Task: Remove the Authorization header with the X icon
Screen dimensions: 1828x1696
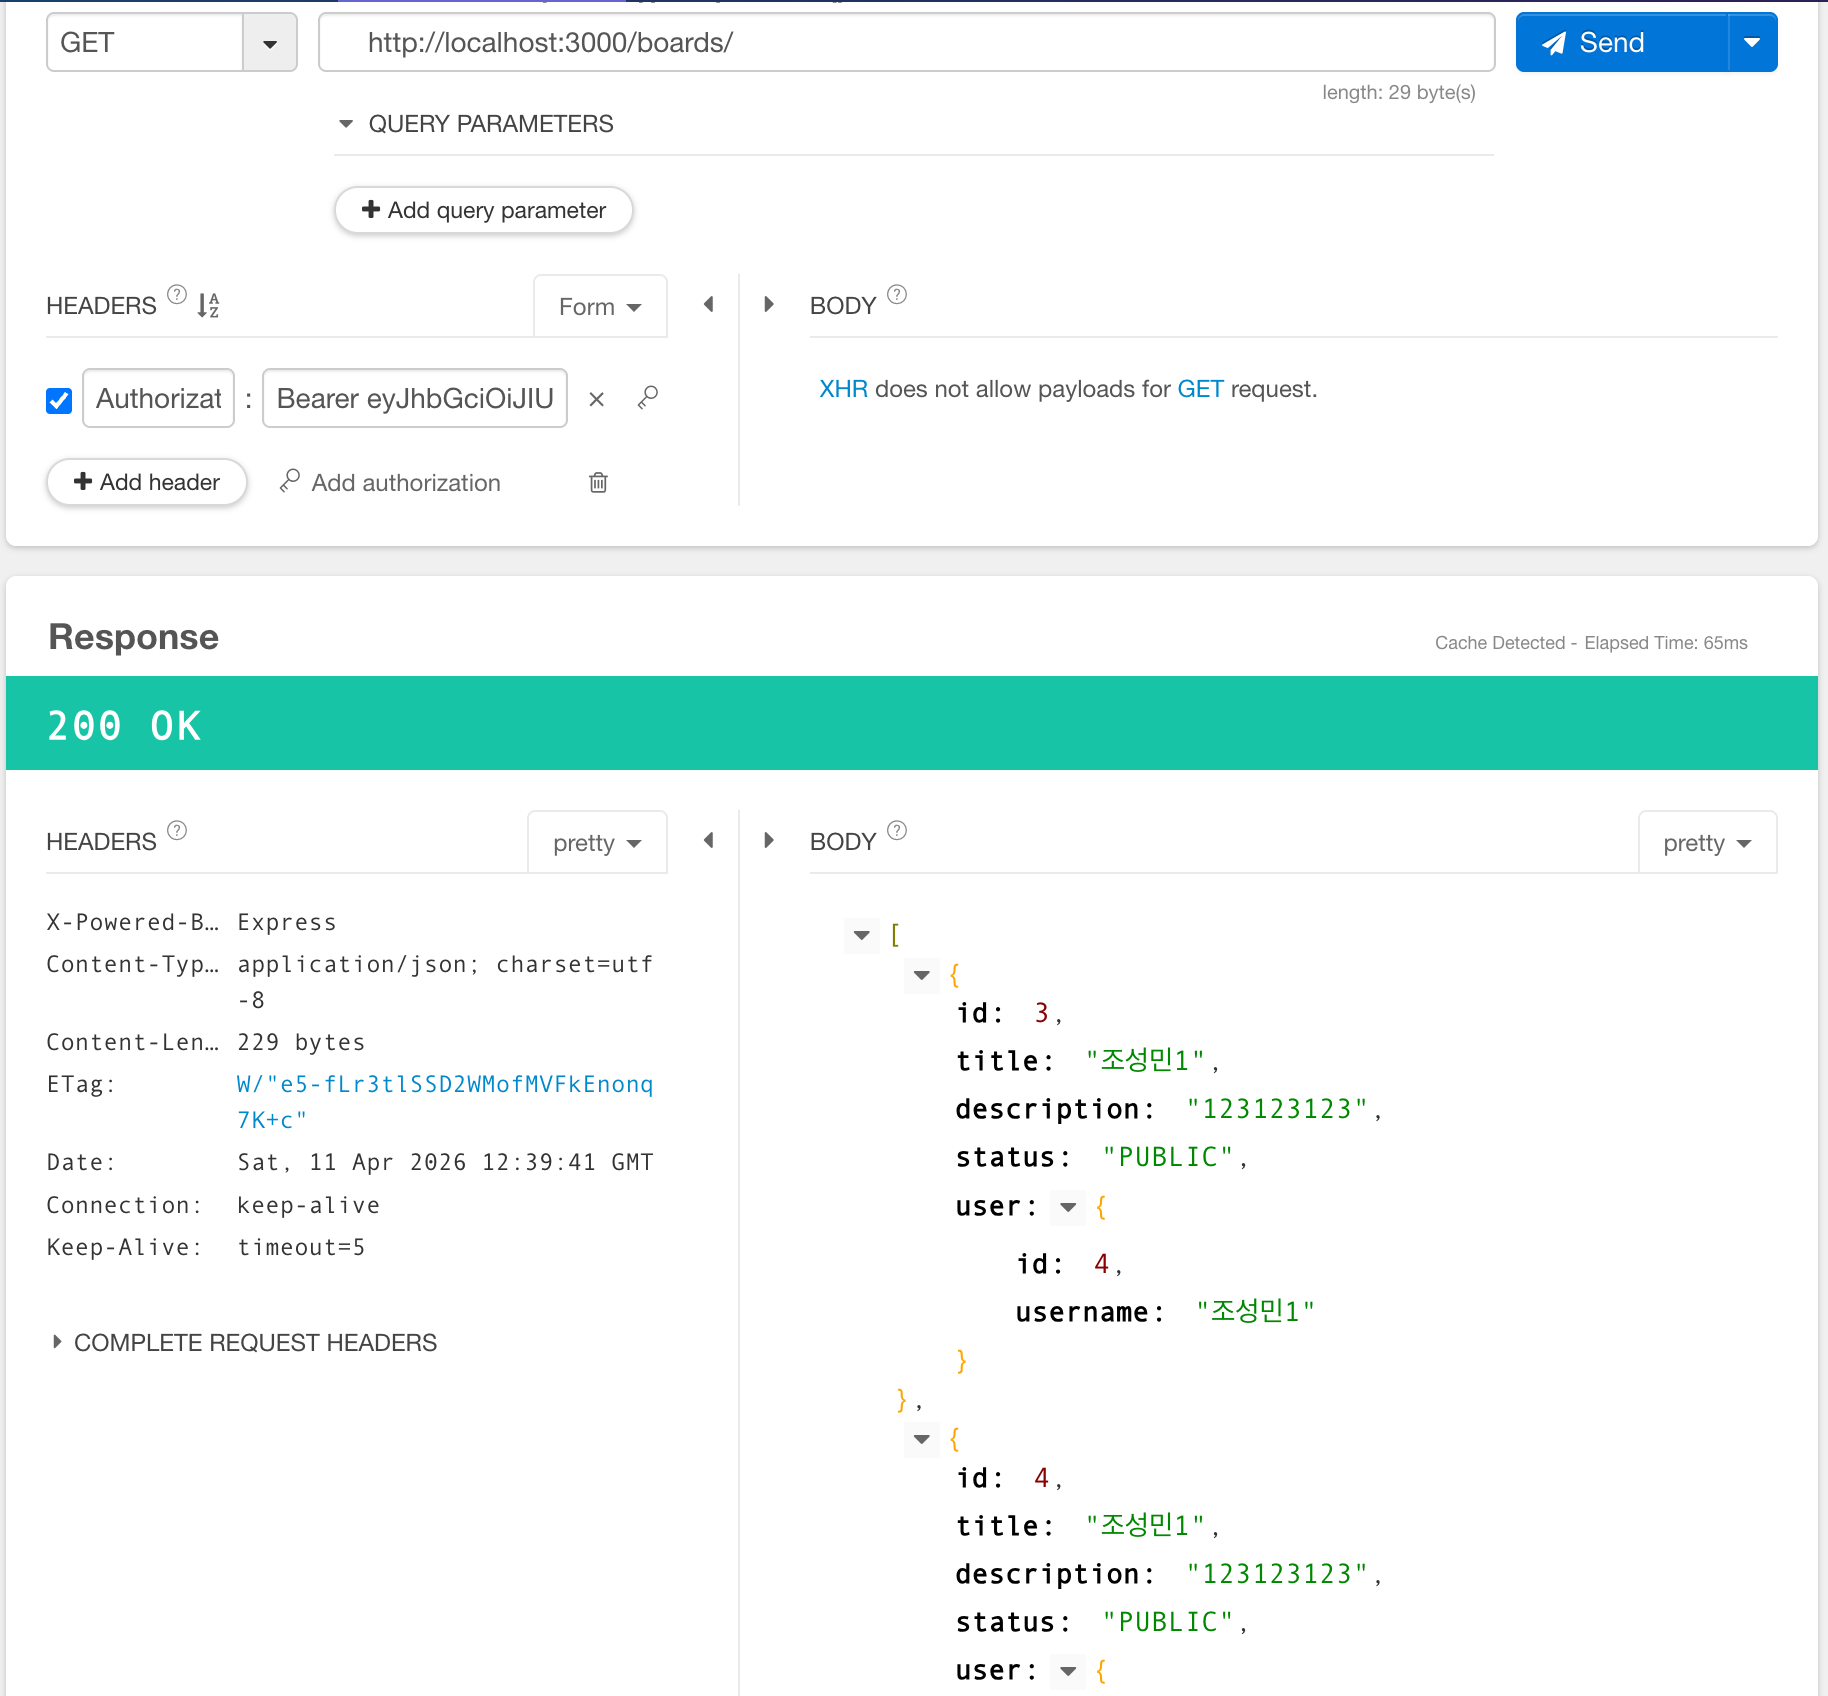Action: click(x=597, y=399)
